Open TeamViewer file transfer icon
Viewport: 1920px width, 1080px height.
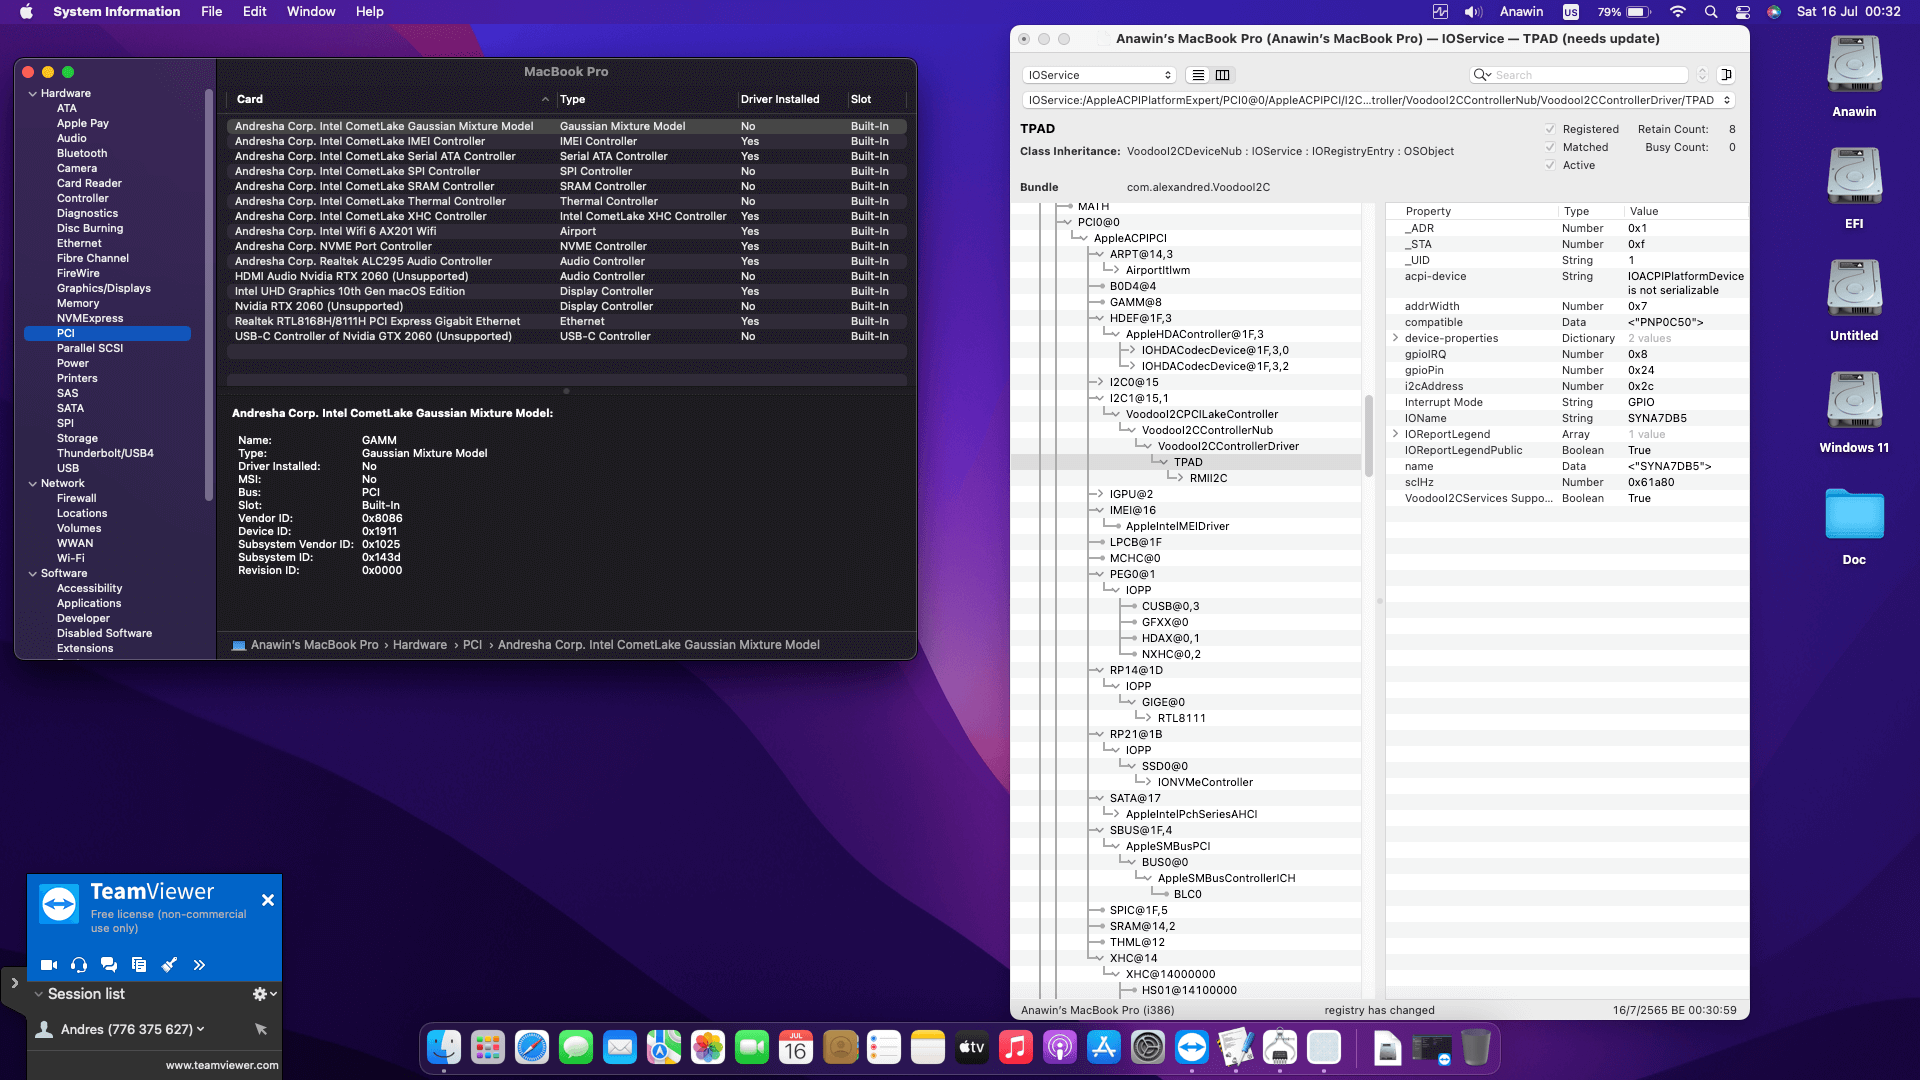(x=139, y=965)
